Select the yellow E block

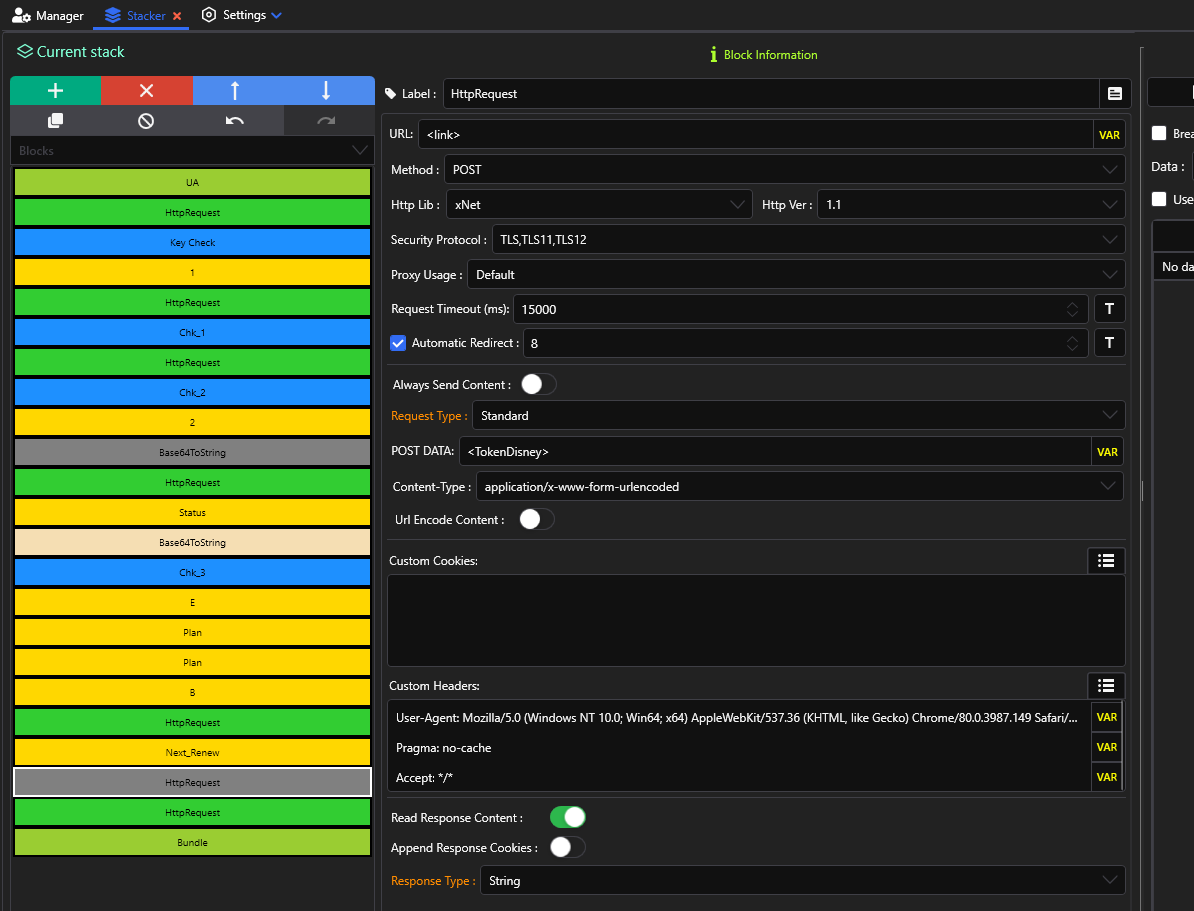pyautogui.click(x=193, y=603)
